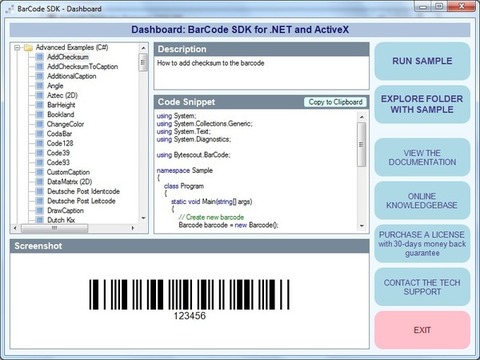Screen dimensions: 480x360
Task: Open the ONLINE KNOWLEDGEBASE
Action: click(422, 201)
